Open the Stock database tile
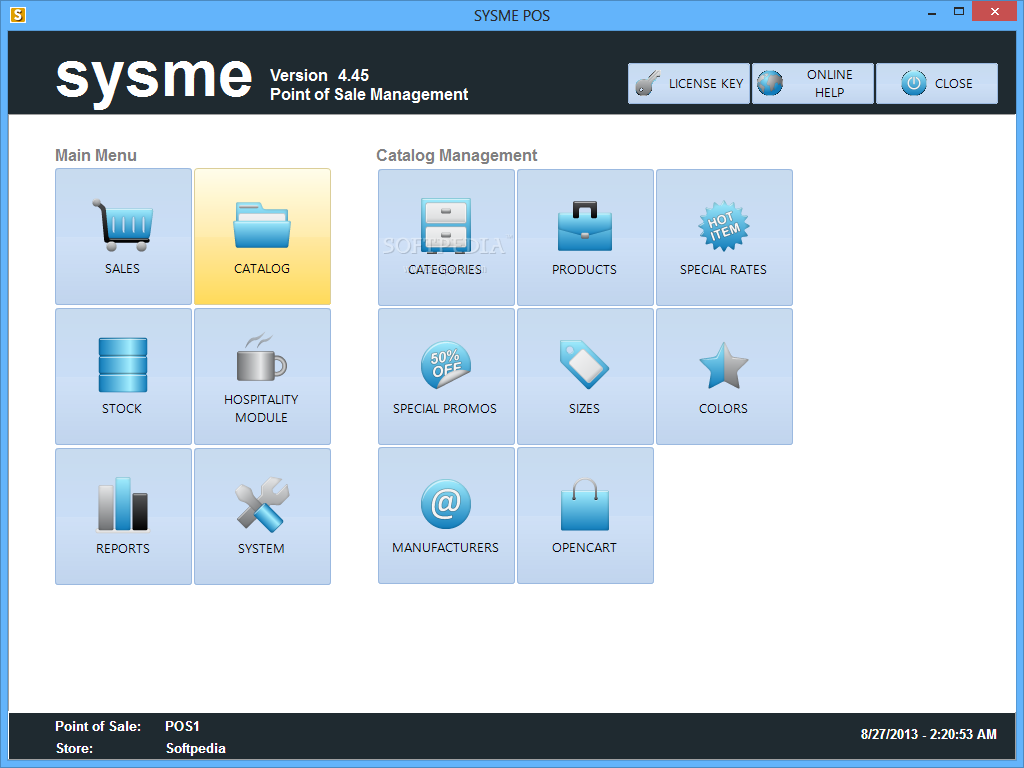 (x=123, y=376)
